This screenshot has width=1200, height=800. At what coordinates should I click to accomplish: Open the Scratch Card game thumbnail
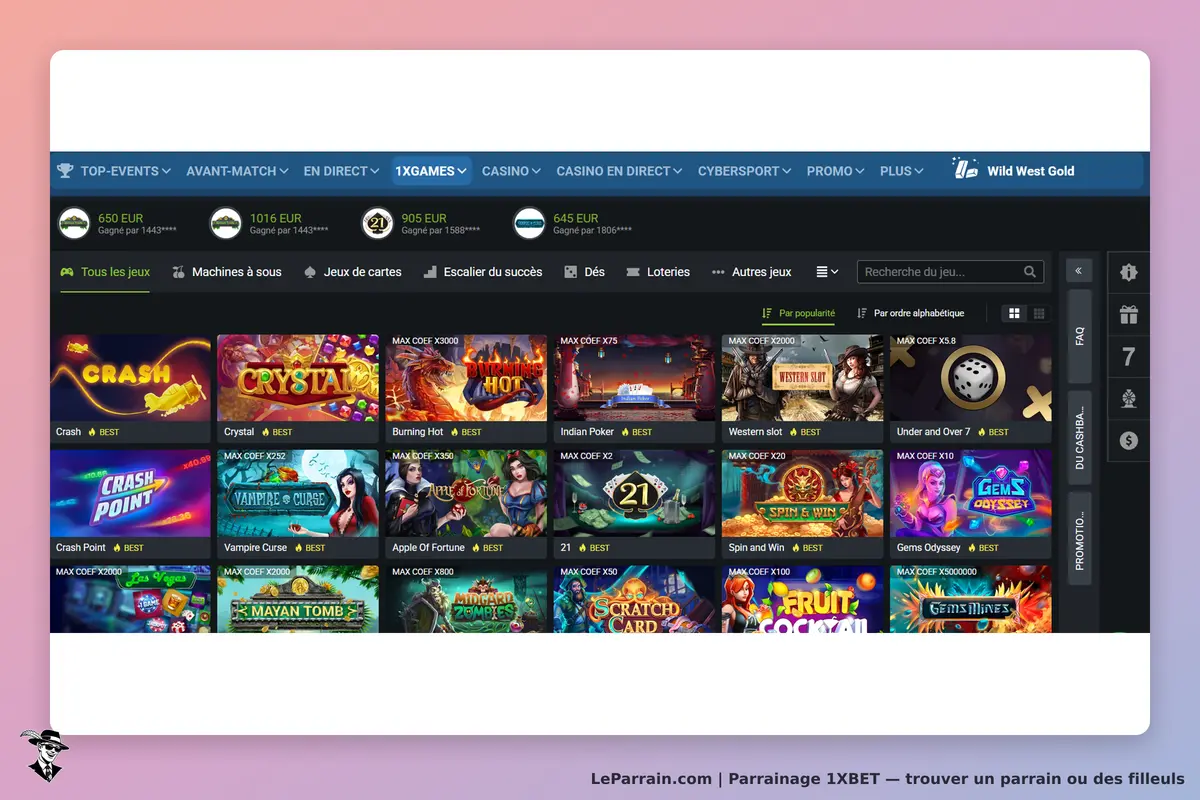pyautogui.click(x=634, y=599)
